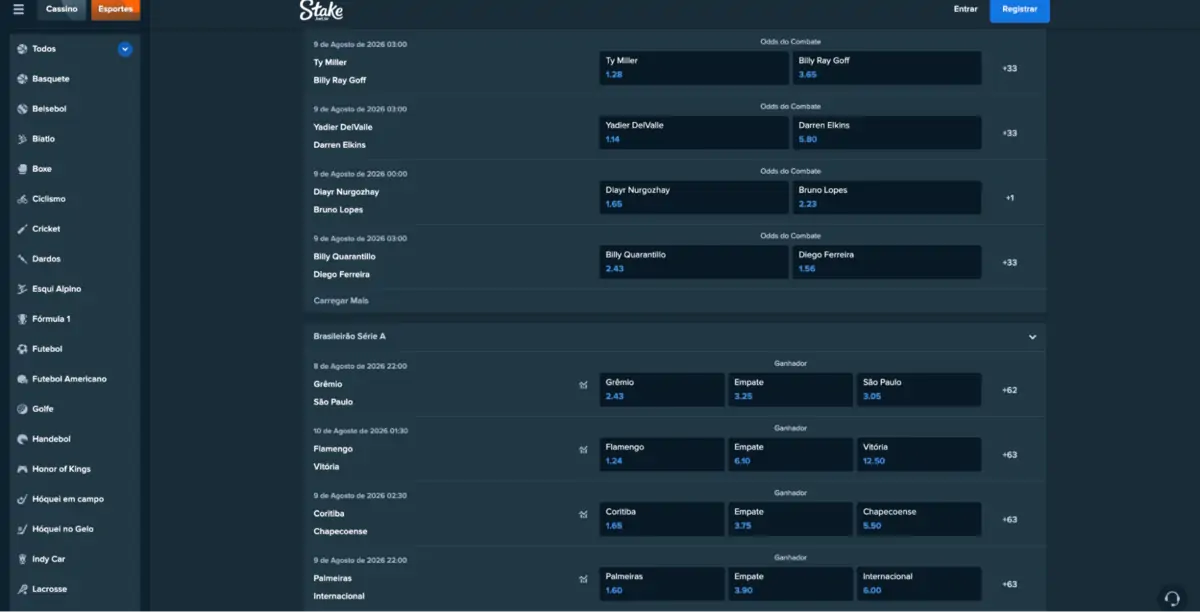Click the Honor of Kings icon
This screenshot has width=1200, height=612.
22,469
